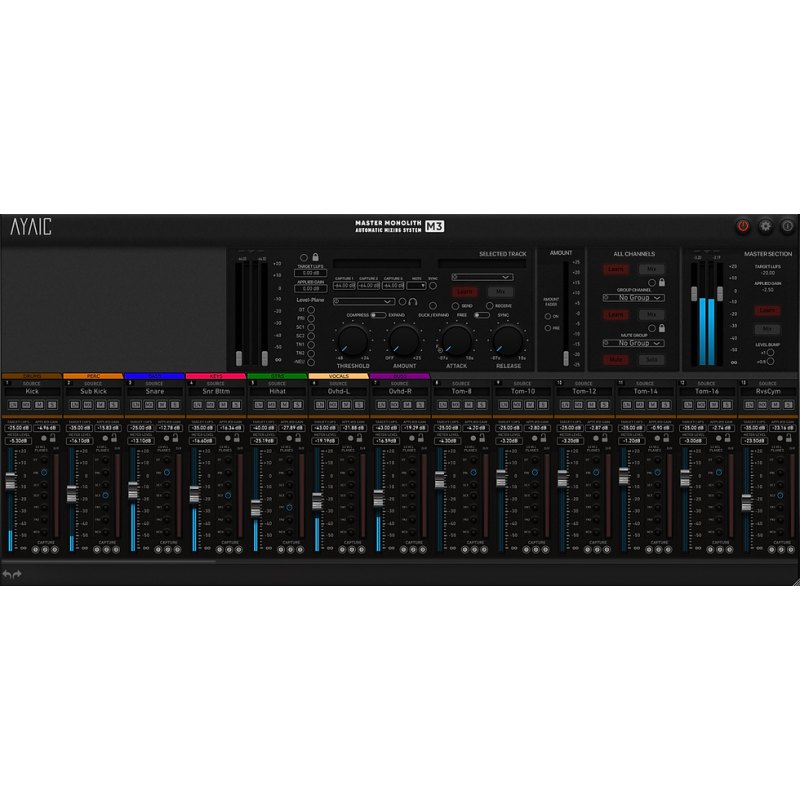Open the info button
Viewport: 800px width, 800px height.
click(787, 226)
